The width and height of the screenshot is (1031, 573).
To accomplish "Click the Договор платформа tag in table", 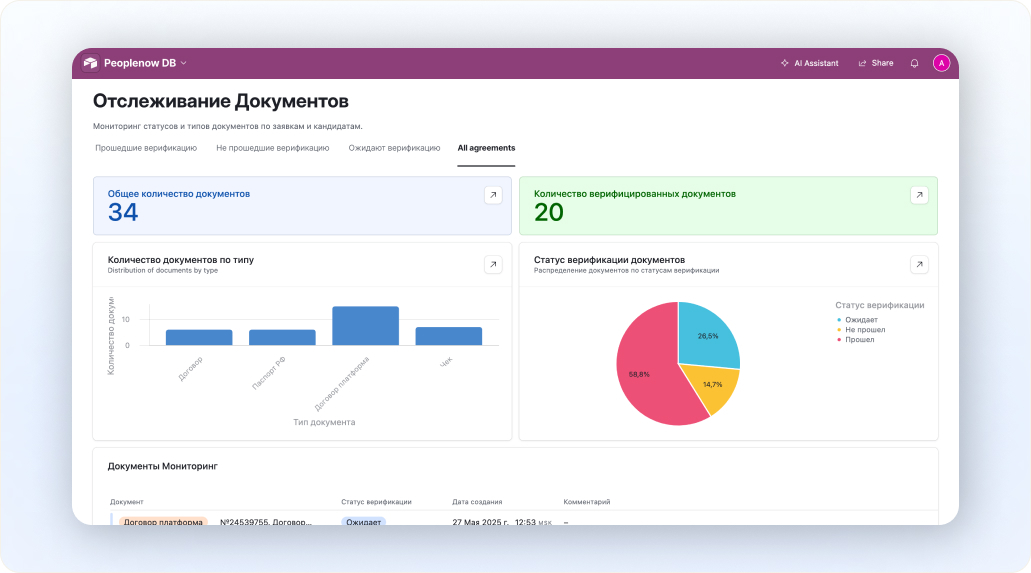I will coord(163,521).
